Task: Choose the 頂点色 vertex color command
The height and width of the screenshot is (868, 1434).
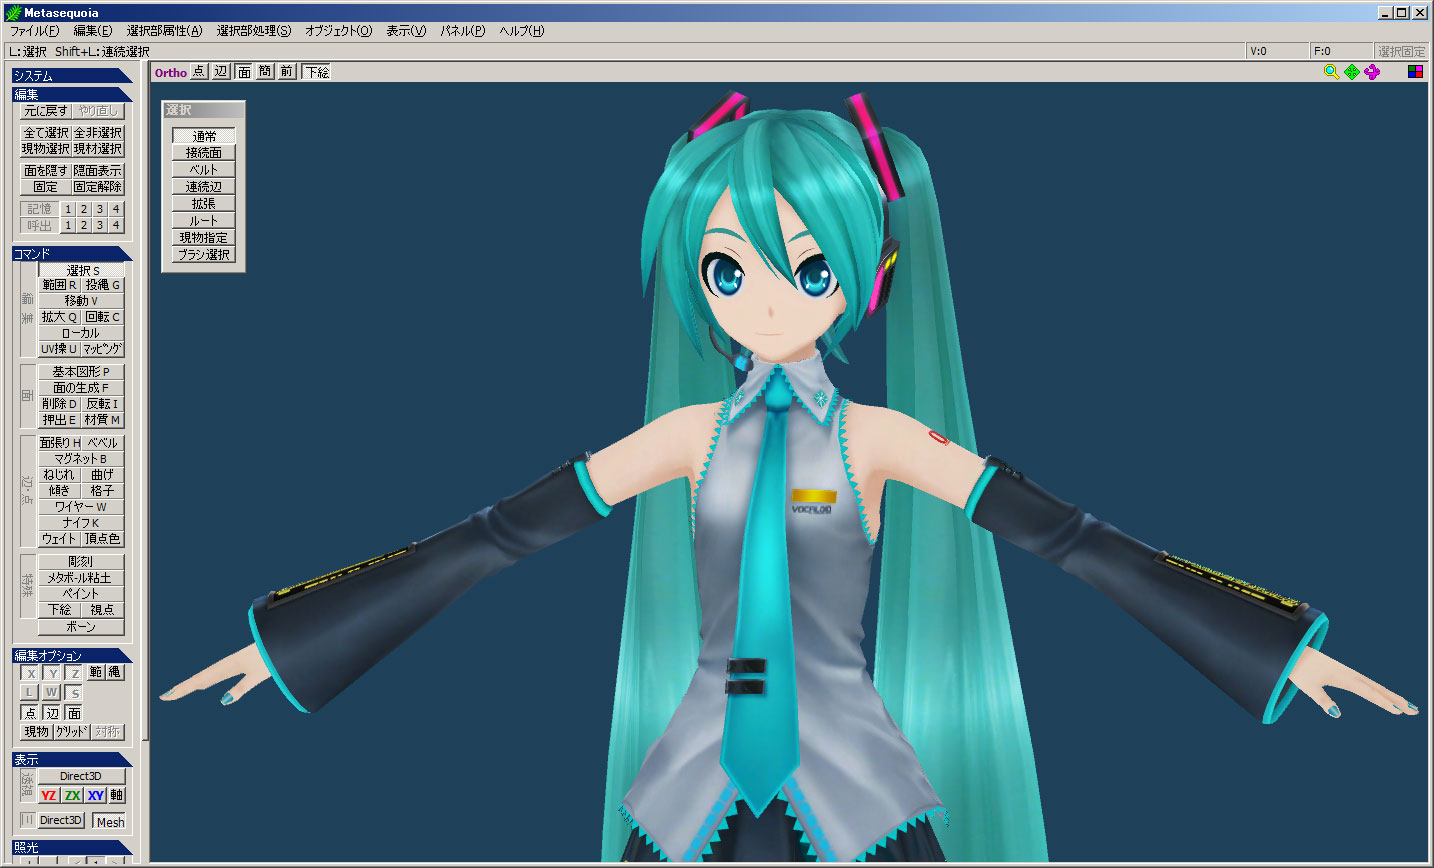Action: click(102, 539)
